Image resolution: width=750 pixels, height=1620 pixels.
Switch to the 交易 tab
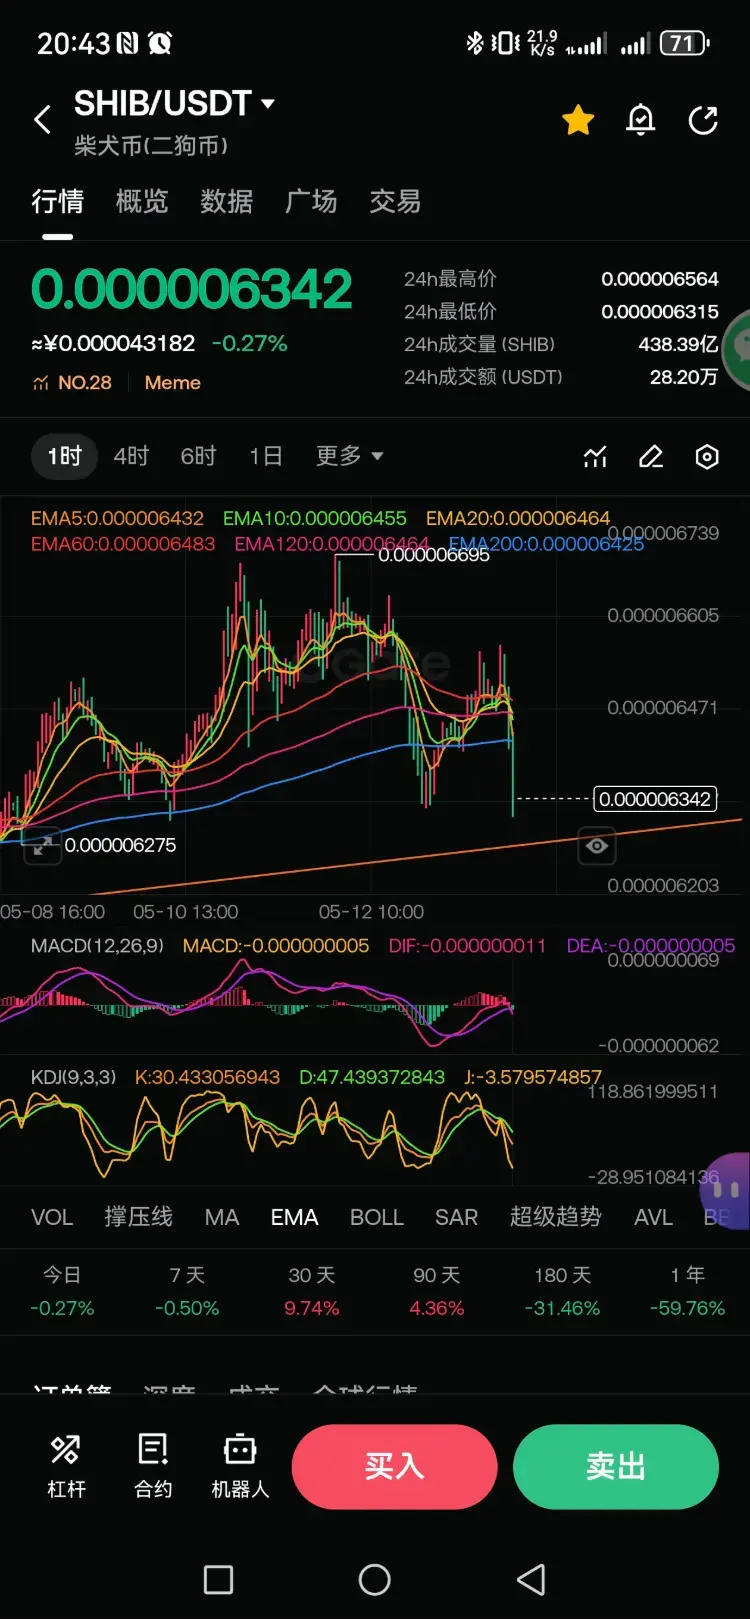tap(395, 201)
